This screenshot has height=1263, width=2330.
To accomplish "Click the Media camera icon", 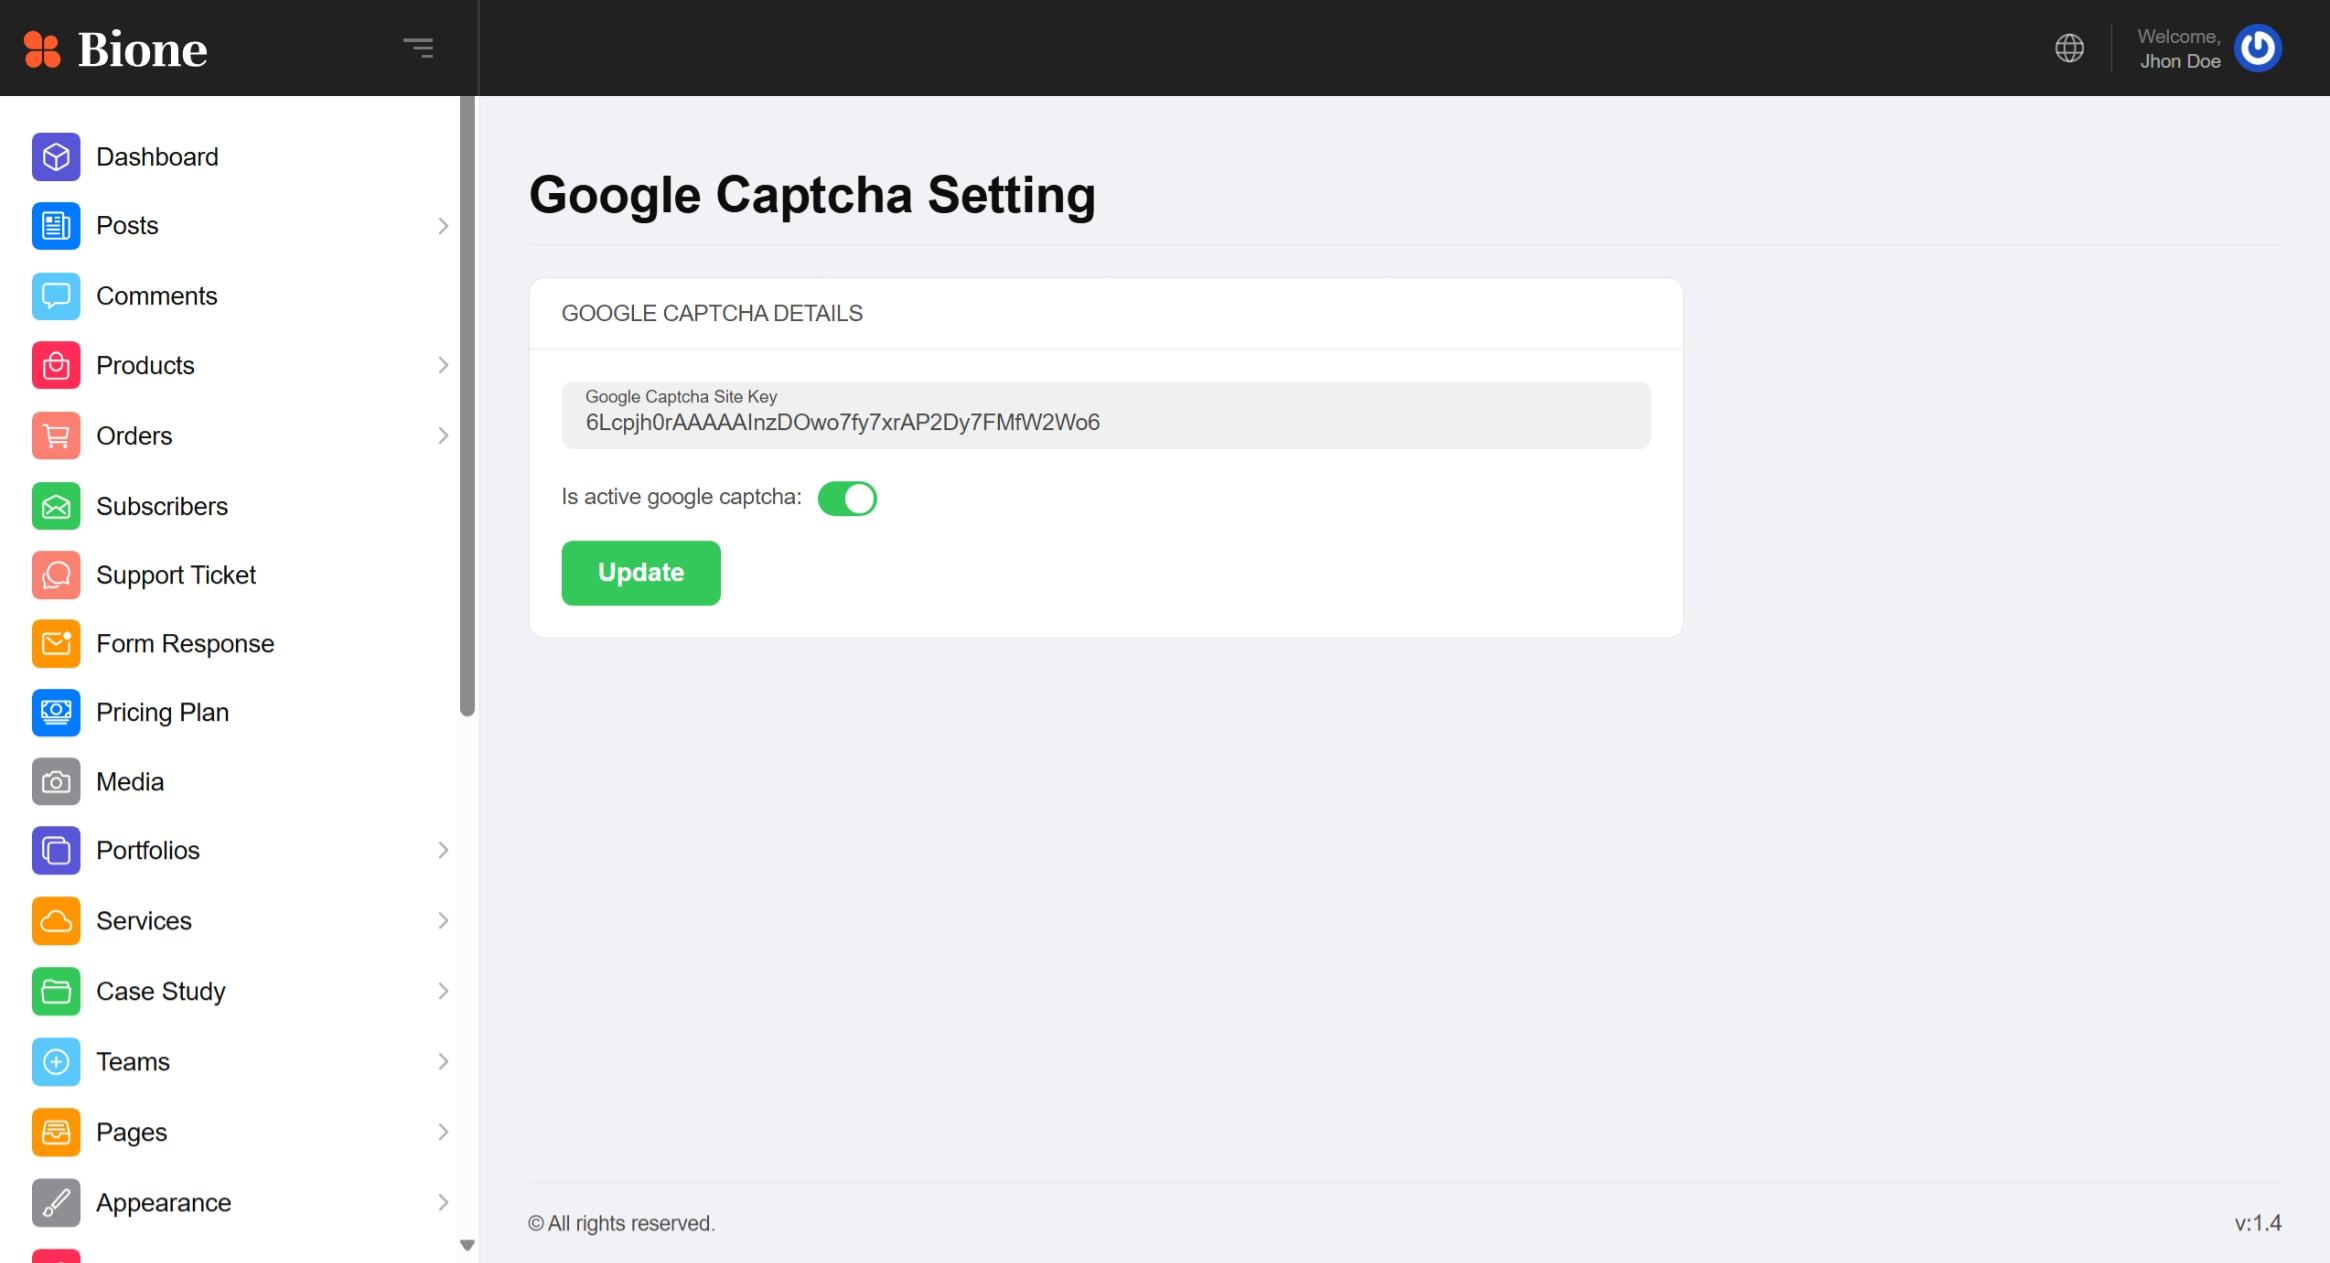I will pos(56,782).
